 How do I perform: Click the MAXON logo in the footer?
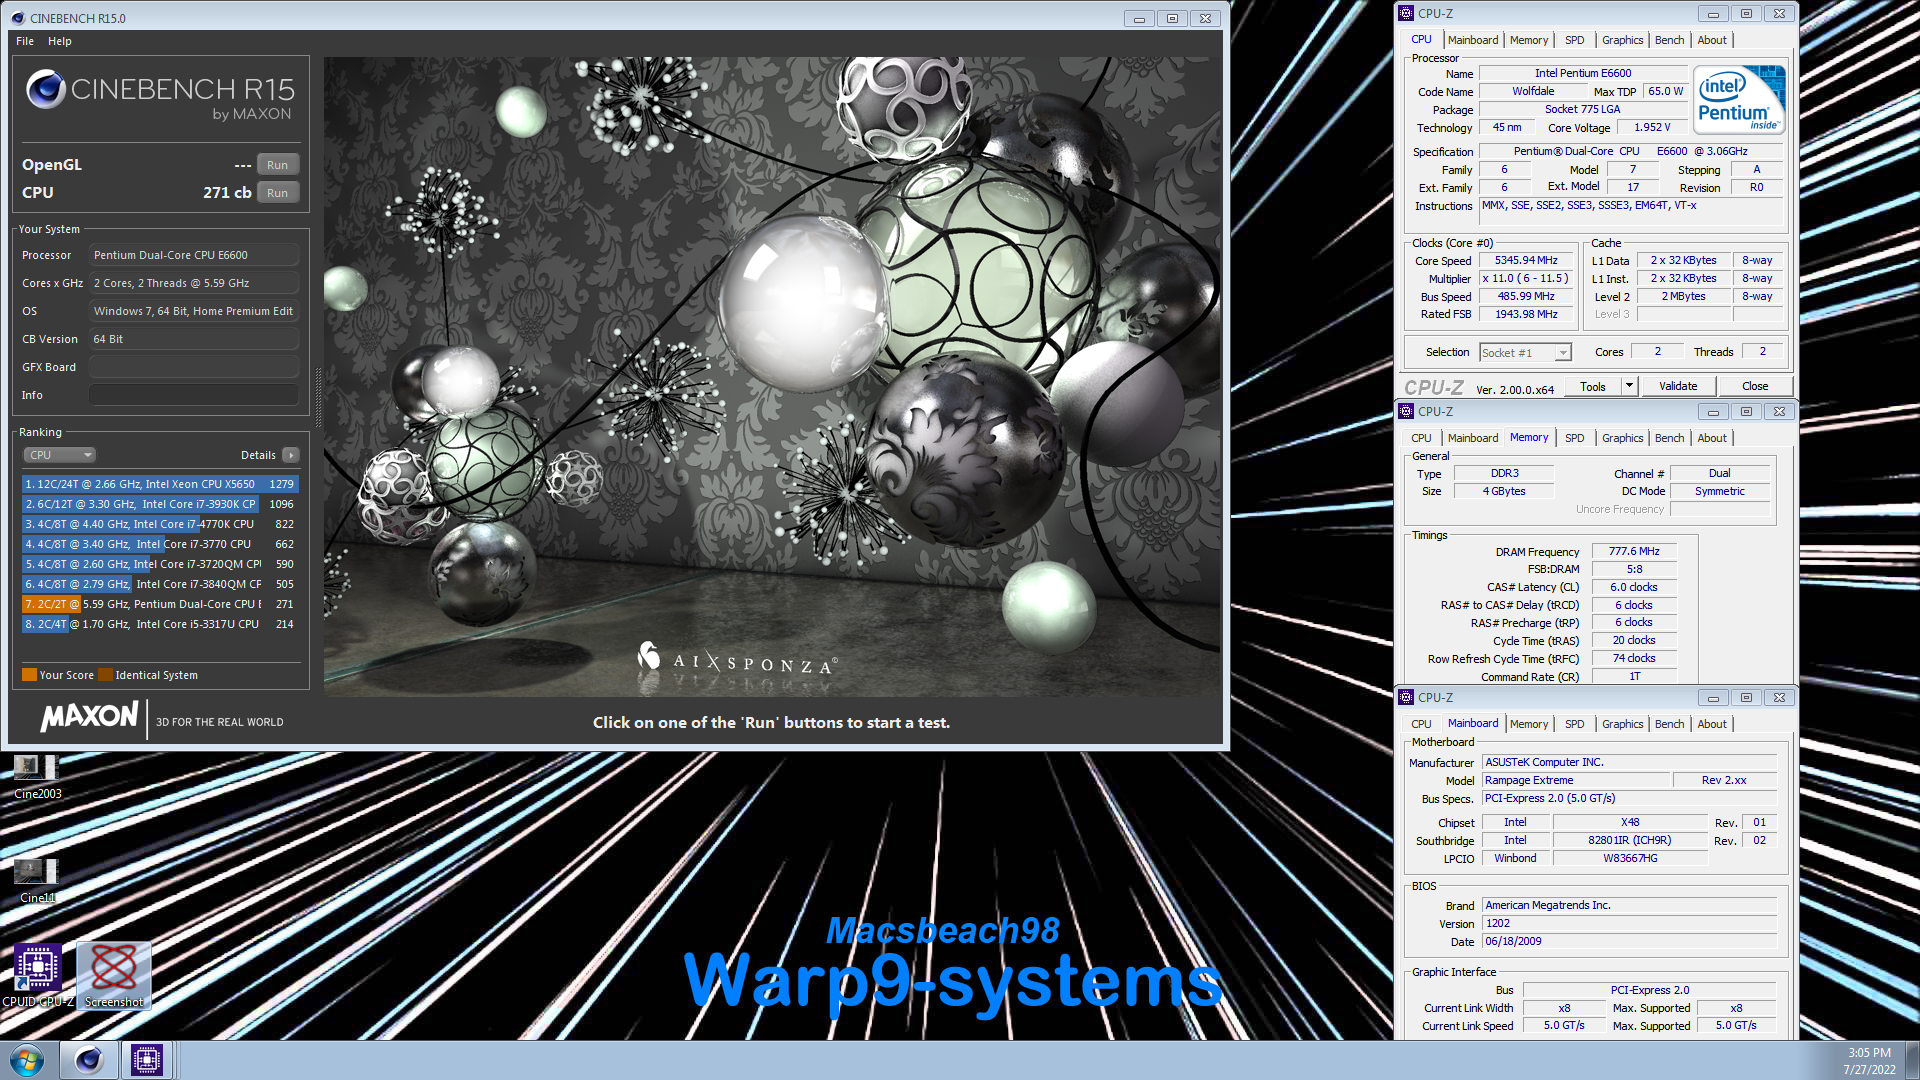(89, 716)
